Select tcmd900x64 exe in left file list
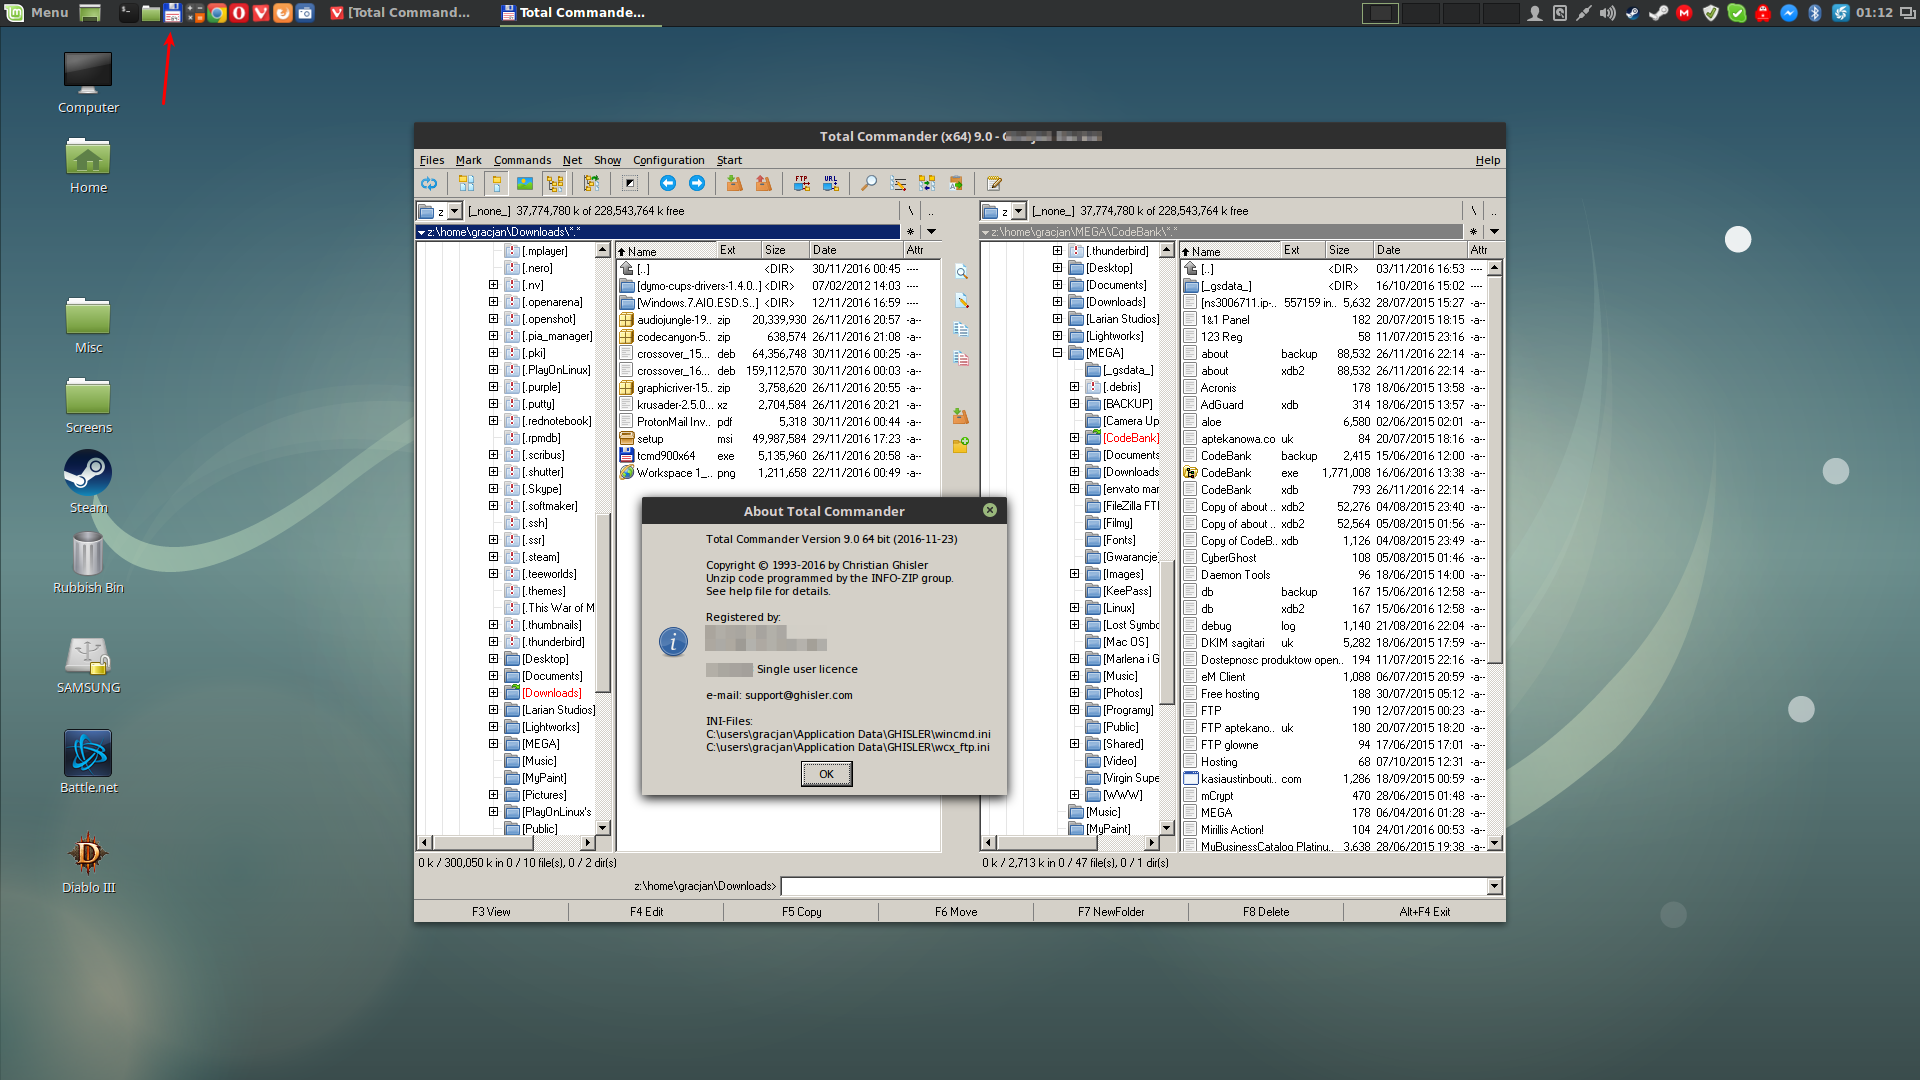 [x=777, y=456]
